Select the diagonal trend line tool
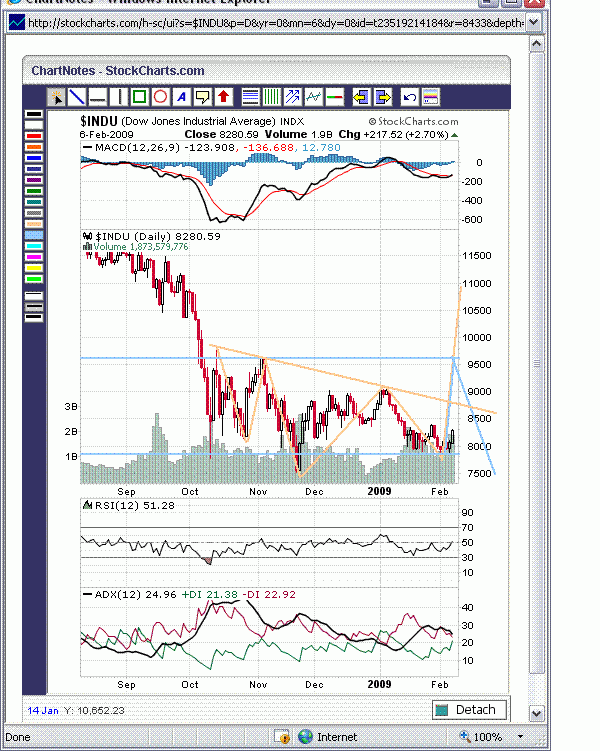 pyautogui.click(x=77, y=97)
